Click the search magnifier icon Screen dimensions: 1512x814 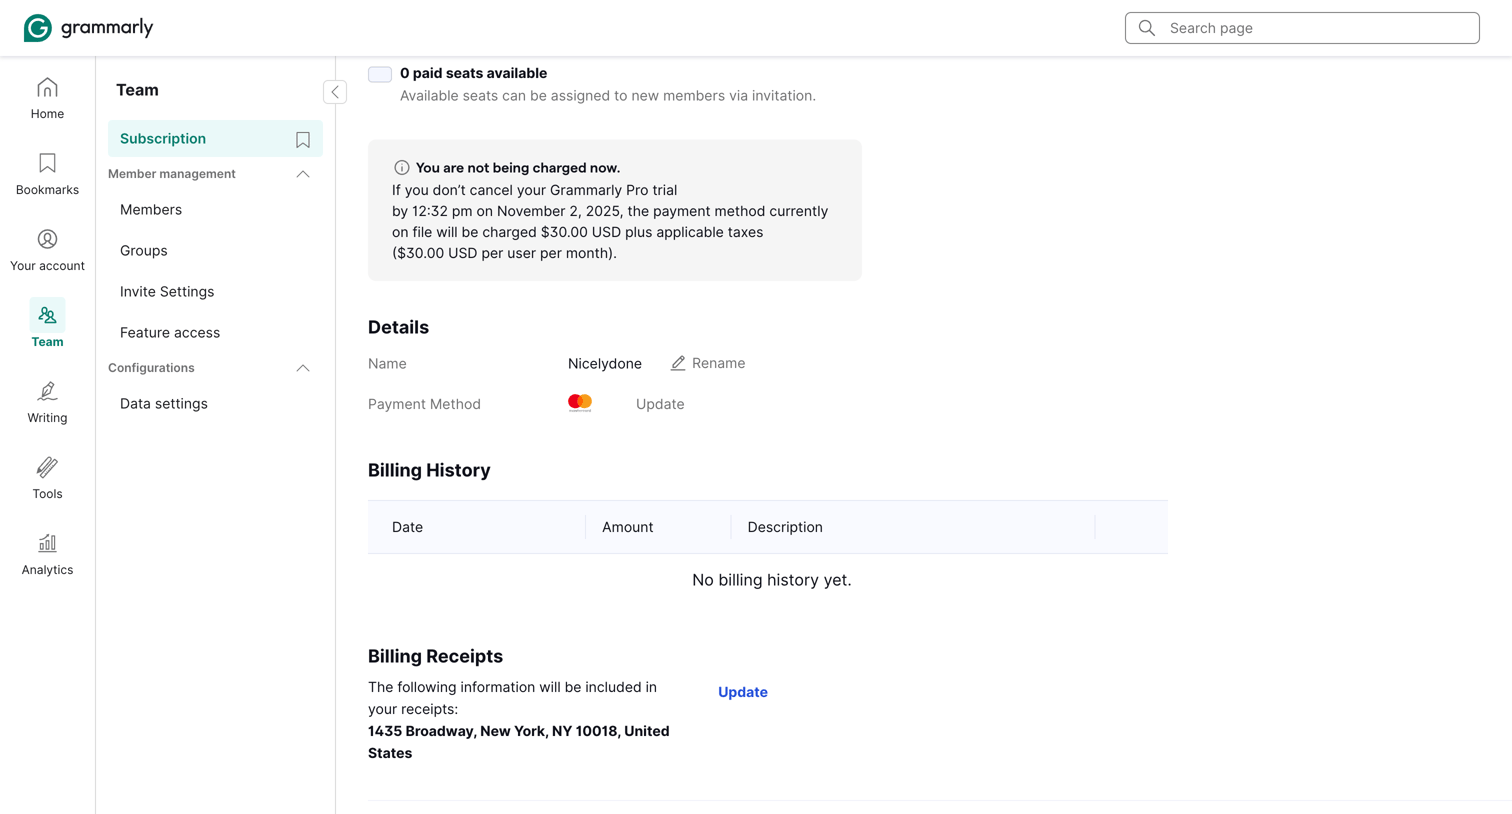[x=1147, y=28]
